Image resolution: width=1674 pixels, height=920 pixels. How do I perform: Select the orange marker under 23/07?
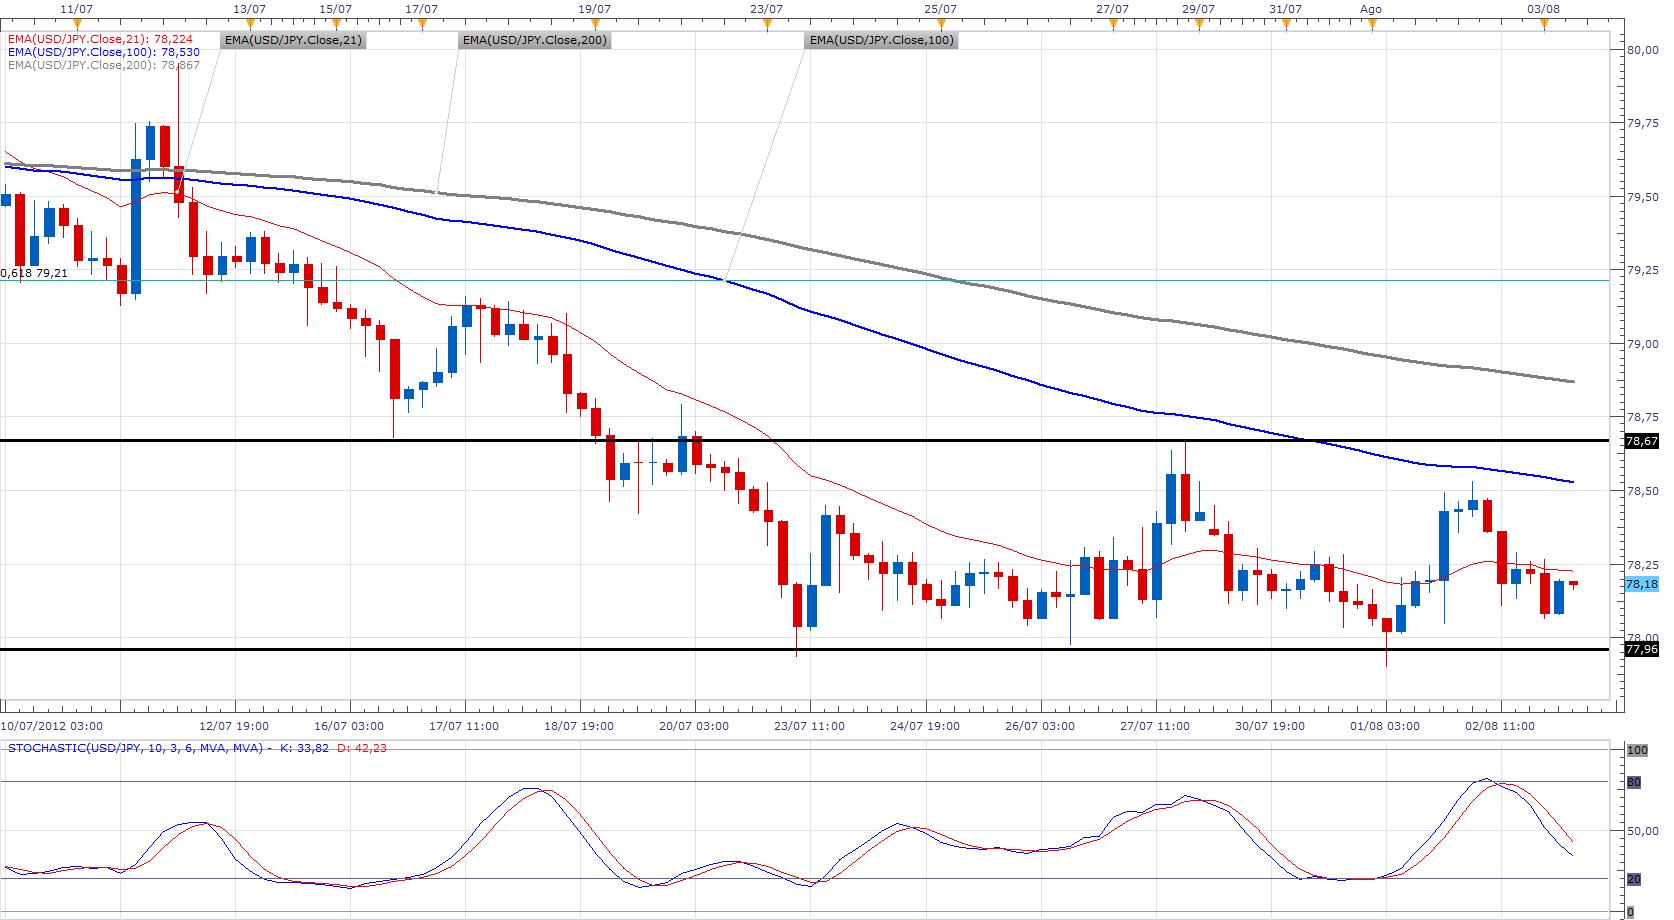click(x=767, y=23)
